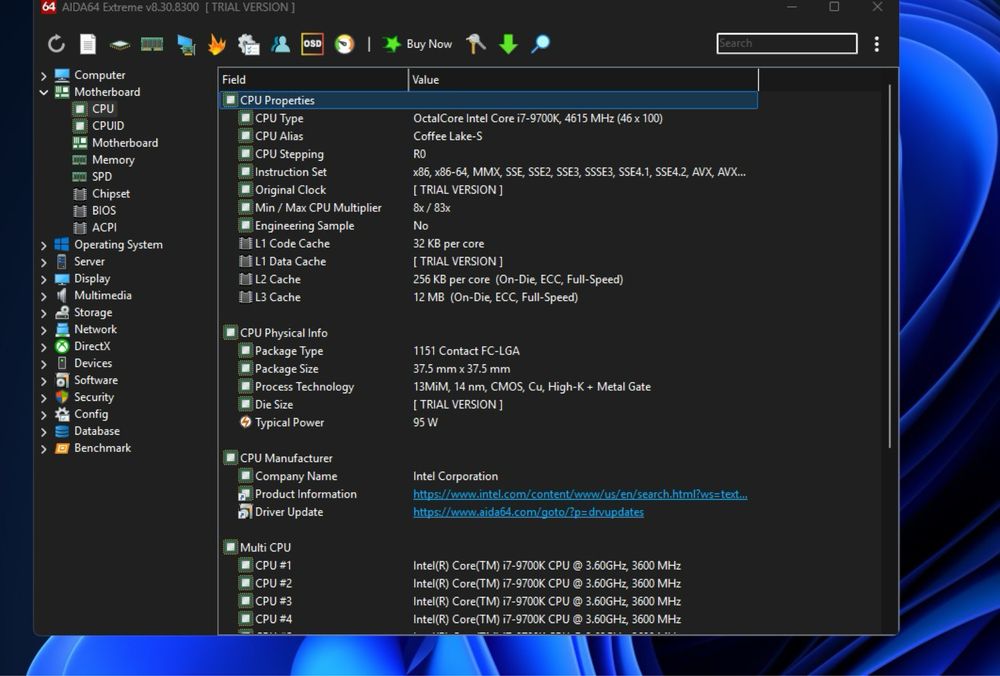Select the CPU #3 row
This screenshot has width=1000, height=676.
489,601
